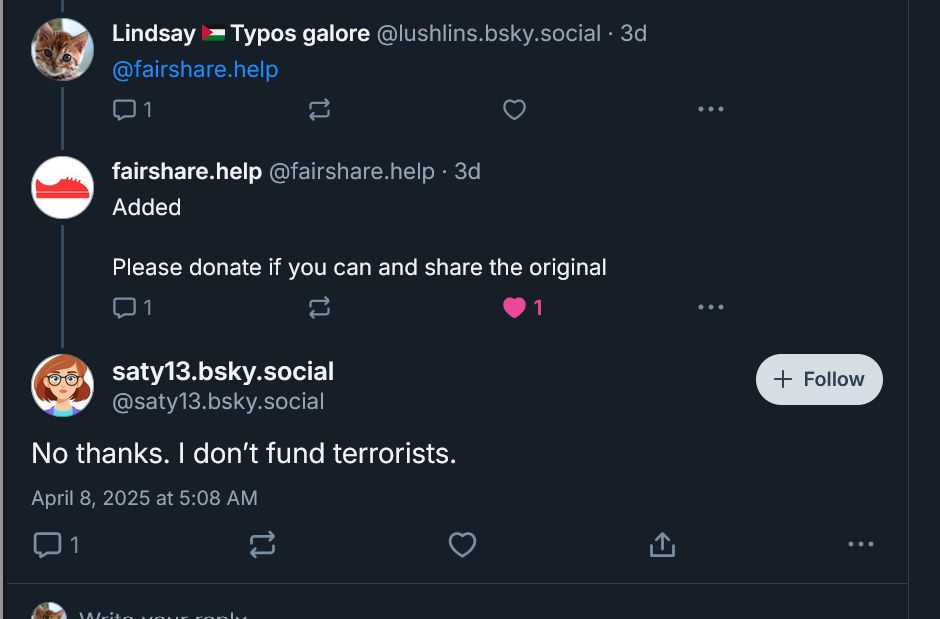Open more options for saty13's post
Screen dimensions: 940x619
pos(861,545)
